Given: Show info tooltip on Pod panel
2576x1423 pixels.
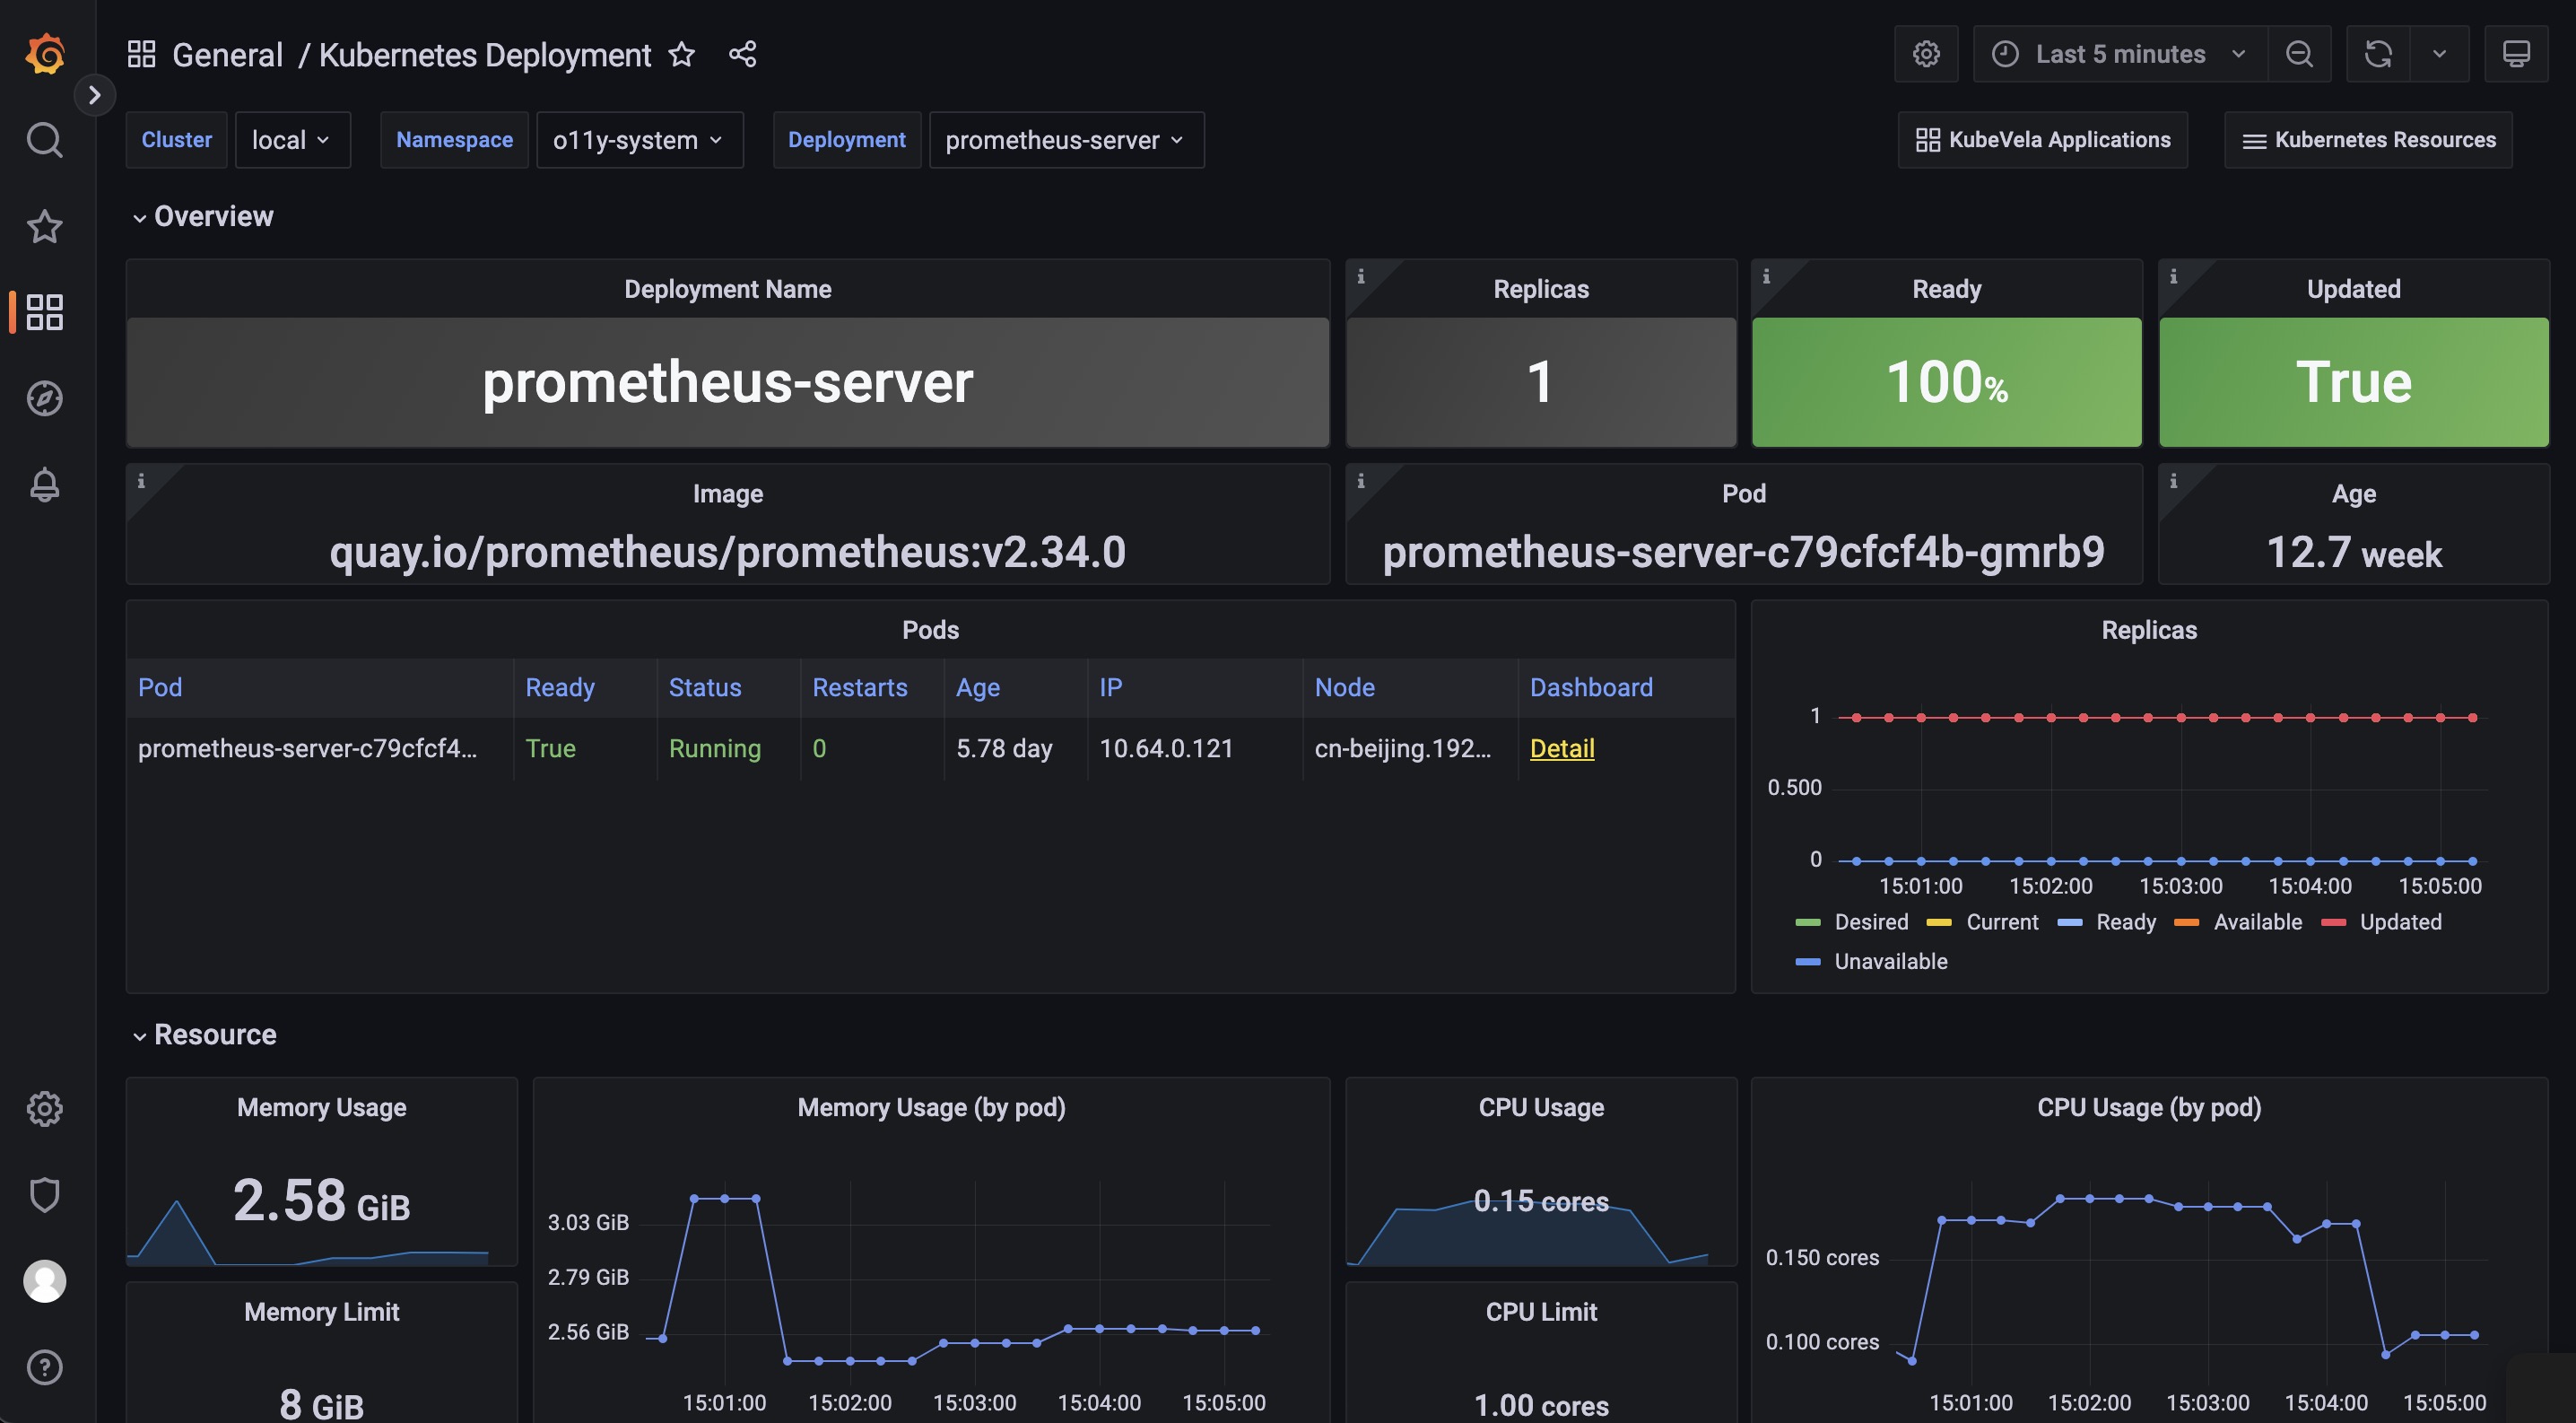Looking at the screenshot, I should point(1360,481).
